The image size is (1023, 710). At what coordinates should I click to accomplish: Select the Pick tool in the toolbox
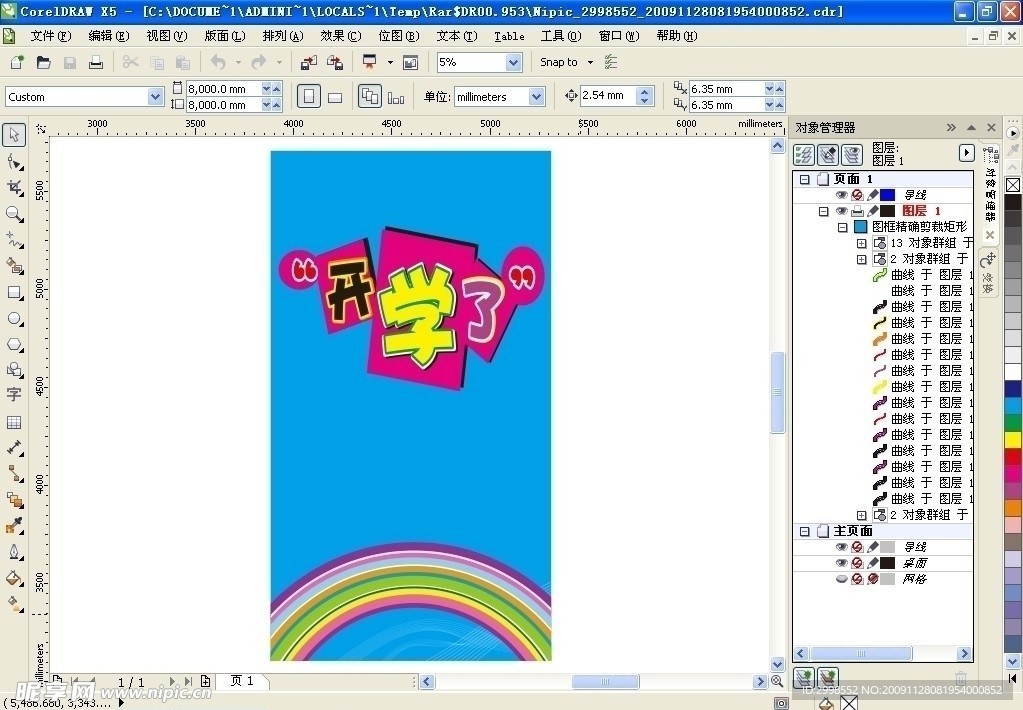(14, 135)
